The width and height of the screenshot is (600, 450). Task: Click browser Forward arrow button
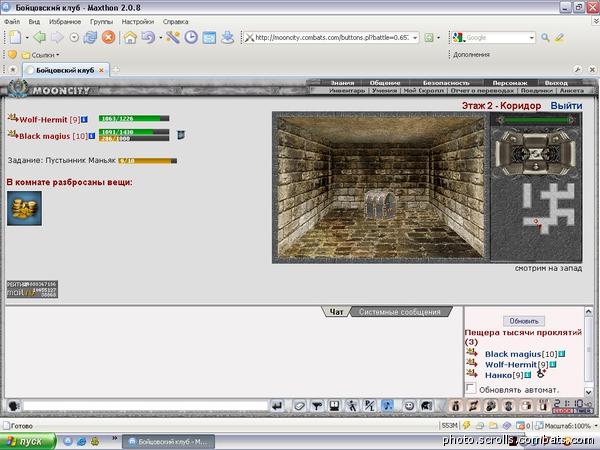tap(57, 37)
